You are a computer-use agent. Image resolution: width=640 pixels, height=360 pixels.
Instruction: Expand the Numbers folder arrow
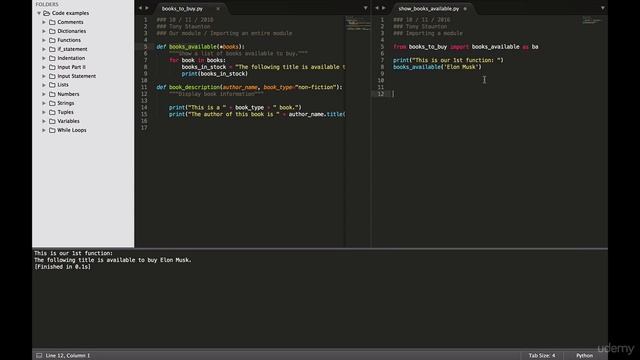44,94
